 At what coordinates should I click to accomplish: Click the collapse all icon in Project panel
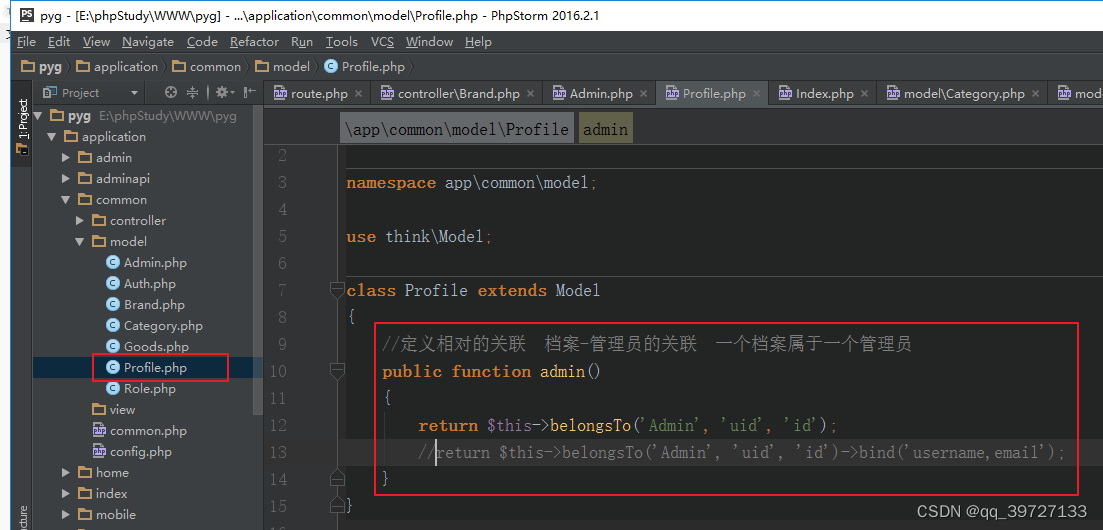click(192, 92)
